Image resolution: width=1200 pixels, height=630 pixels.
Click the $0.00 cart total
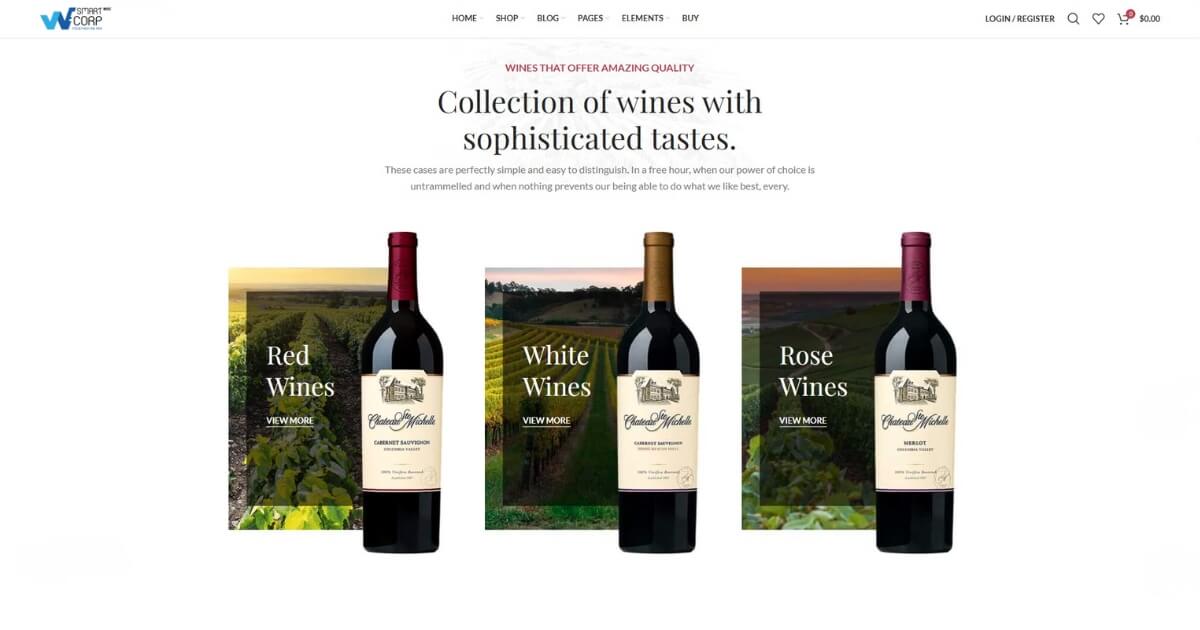point(1150,19)
